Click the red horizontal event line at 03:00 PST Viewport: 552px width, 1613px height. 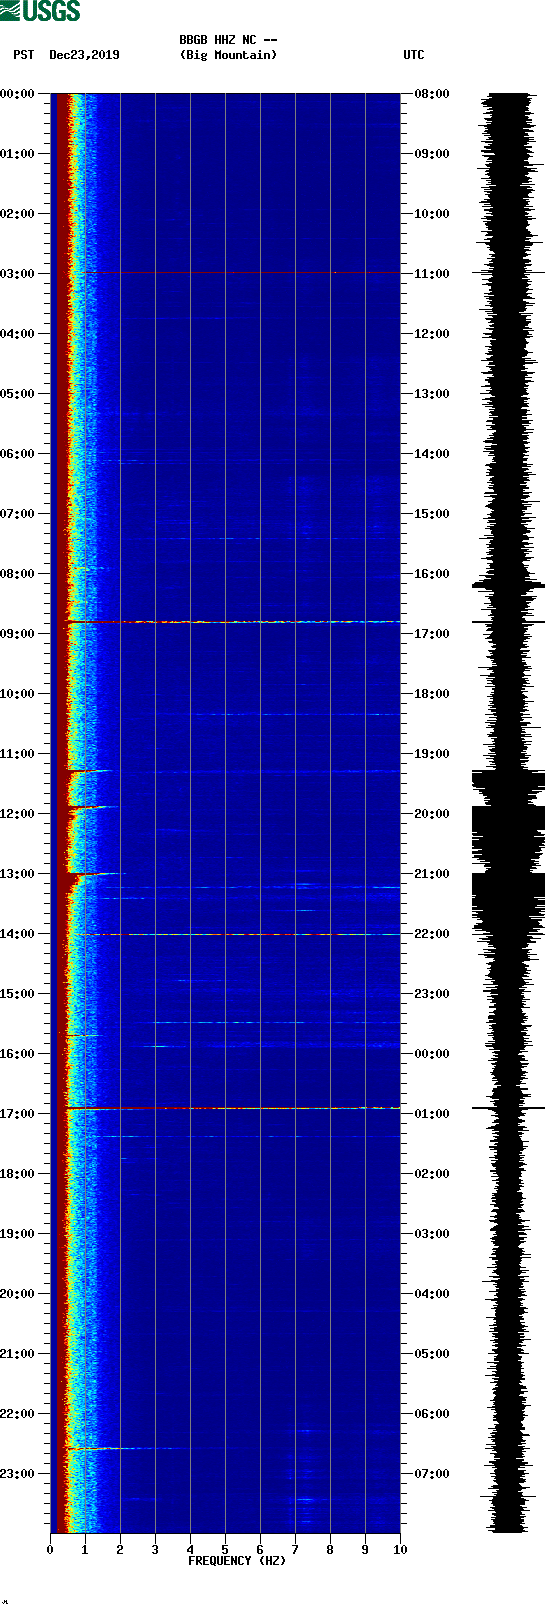coord(240,272)
